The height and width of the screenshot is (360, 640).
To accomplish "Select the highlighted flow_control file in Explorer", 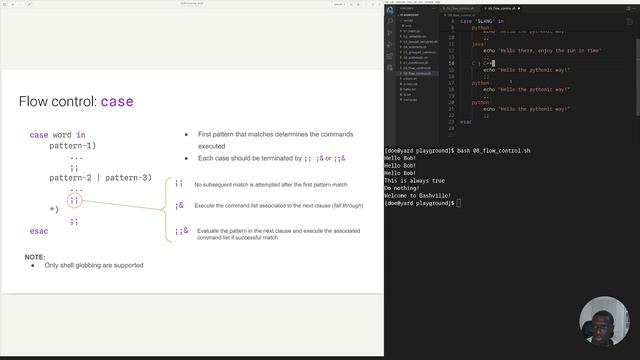I will click(x=417, y=73).
